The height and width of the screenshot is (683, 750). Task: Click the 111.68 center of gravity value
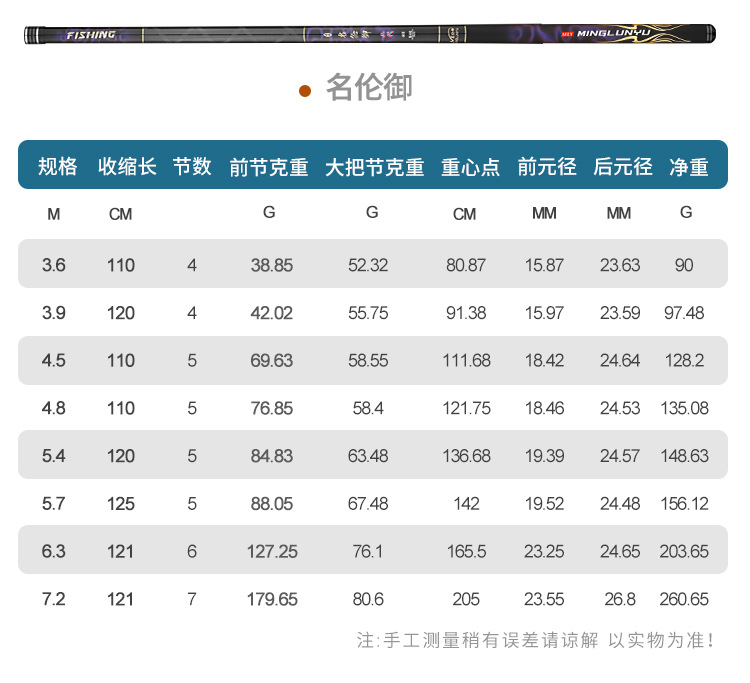coord(466,360)
